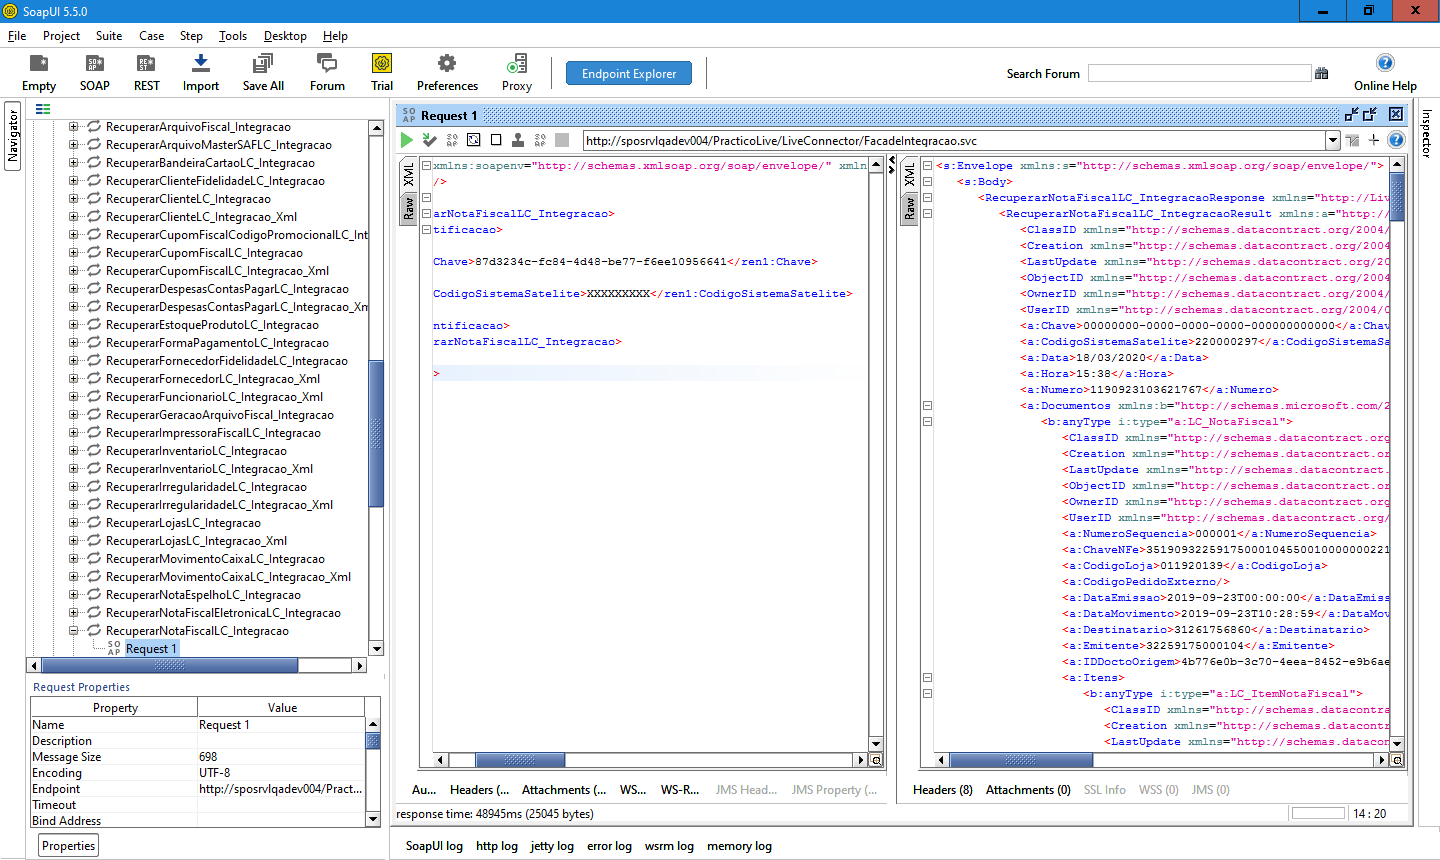Click green Submit request play button
1440x860 pixels.
pyautogui.click(x=407, y=140)
